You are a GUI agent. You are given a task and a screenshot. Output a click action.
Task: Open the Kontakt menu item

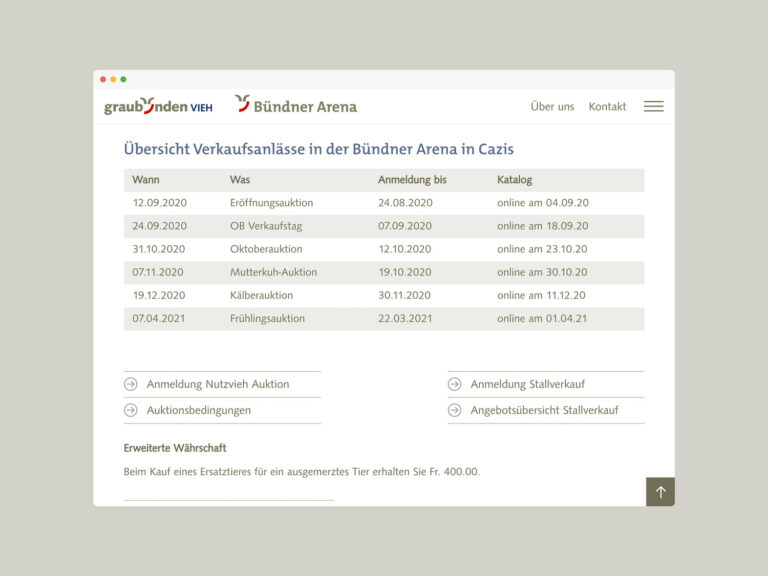pos(607,106)
